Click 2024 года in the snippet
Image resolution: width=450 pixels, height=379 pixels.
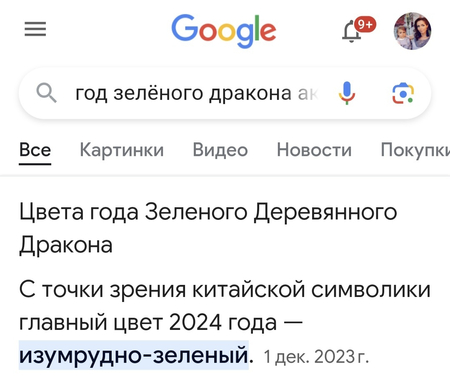point(223,323)
